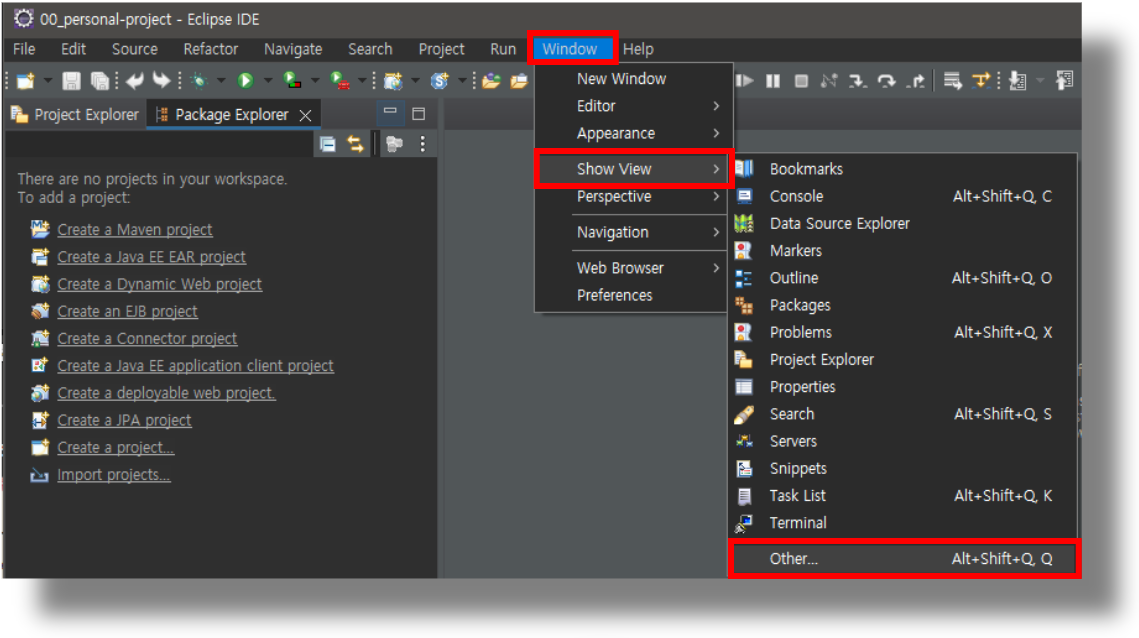The width and height of the screenshot is (1139, 638).
Task: Show the Servers view
Action: (903, 441)
